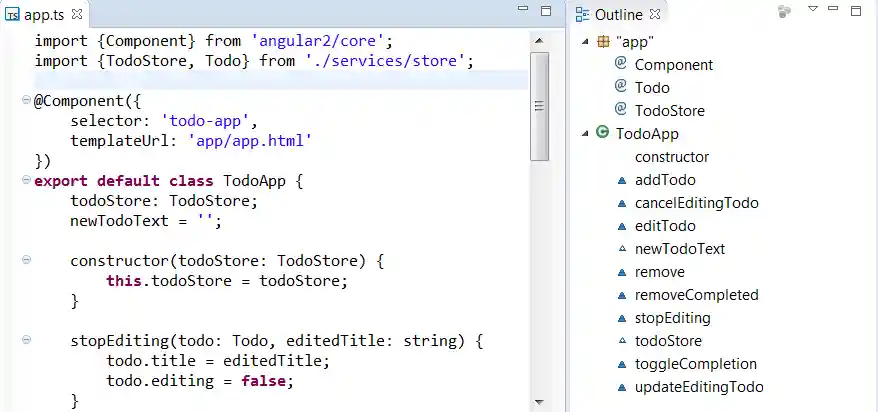This screenshot has width=878, height=412.
Task: Select editTodo in the Outline tree
Action: coord(665,226)
